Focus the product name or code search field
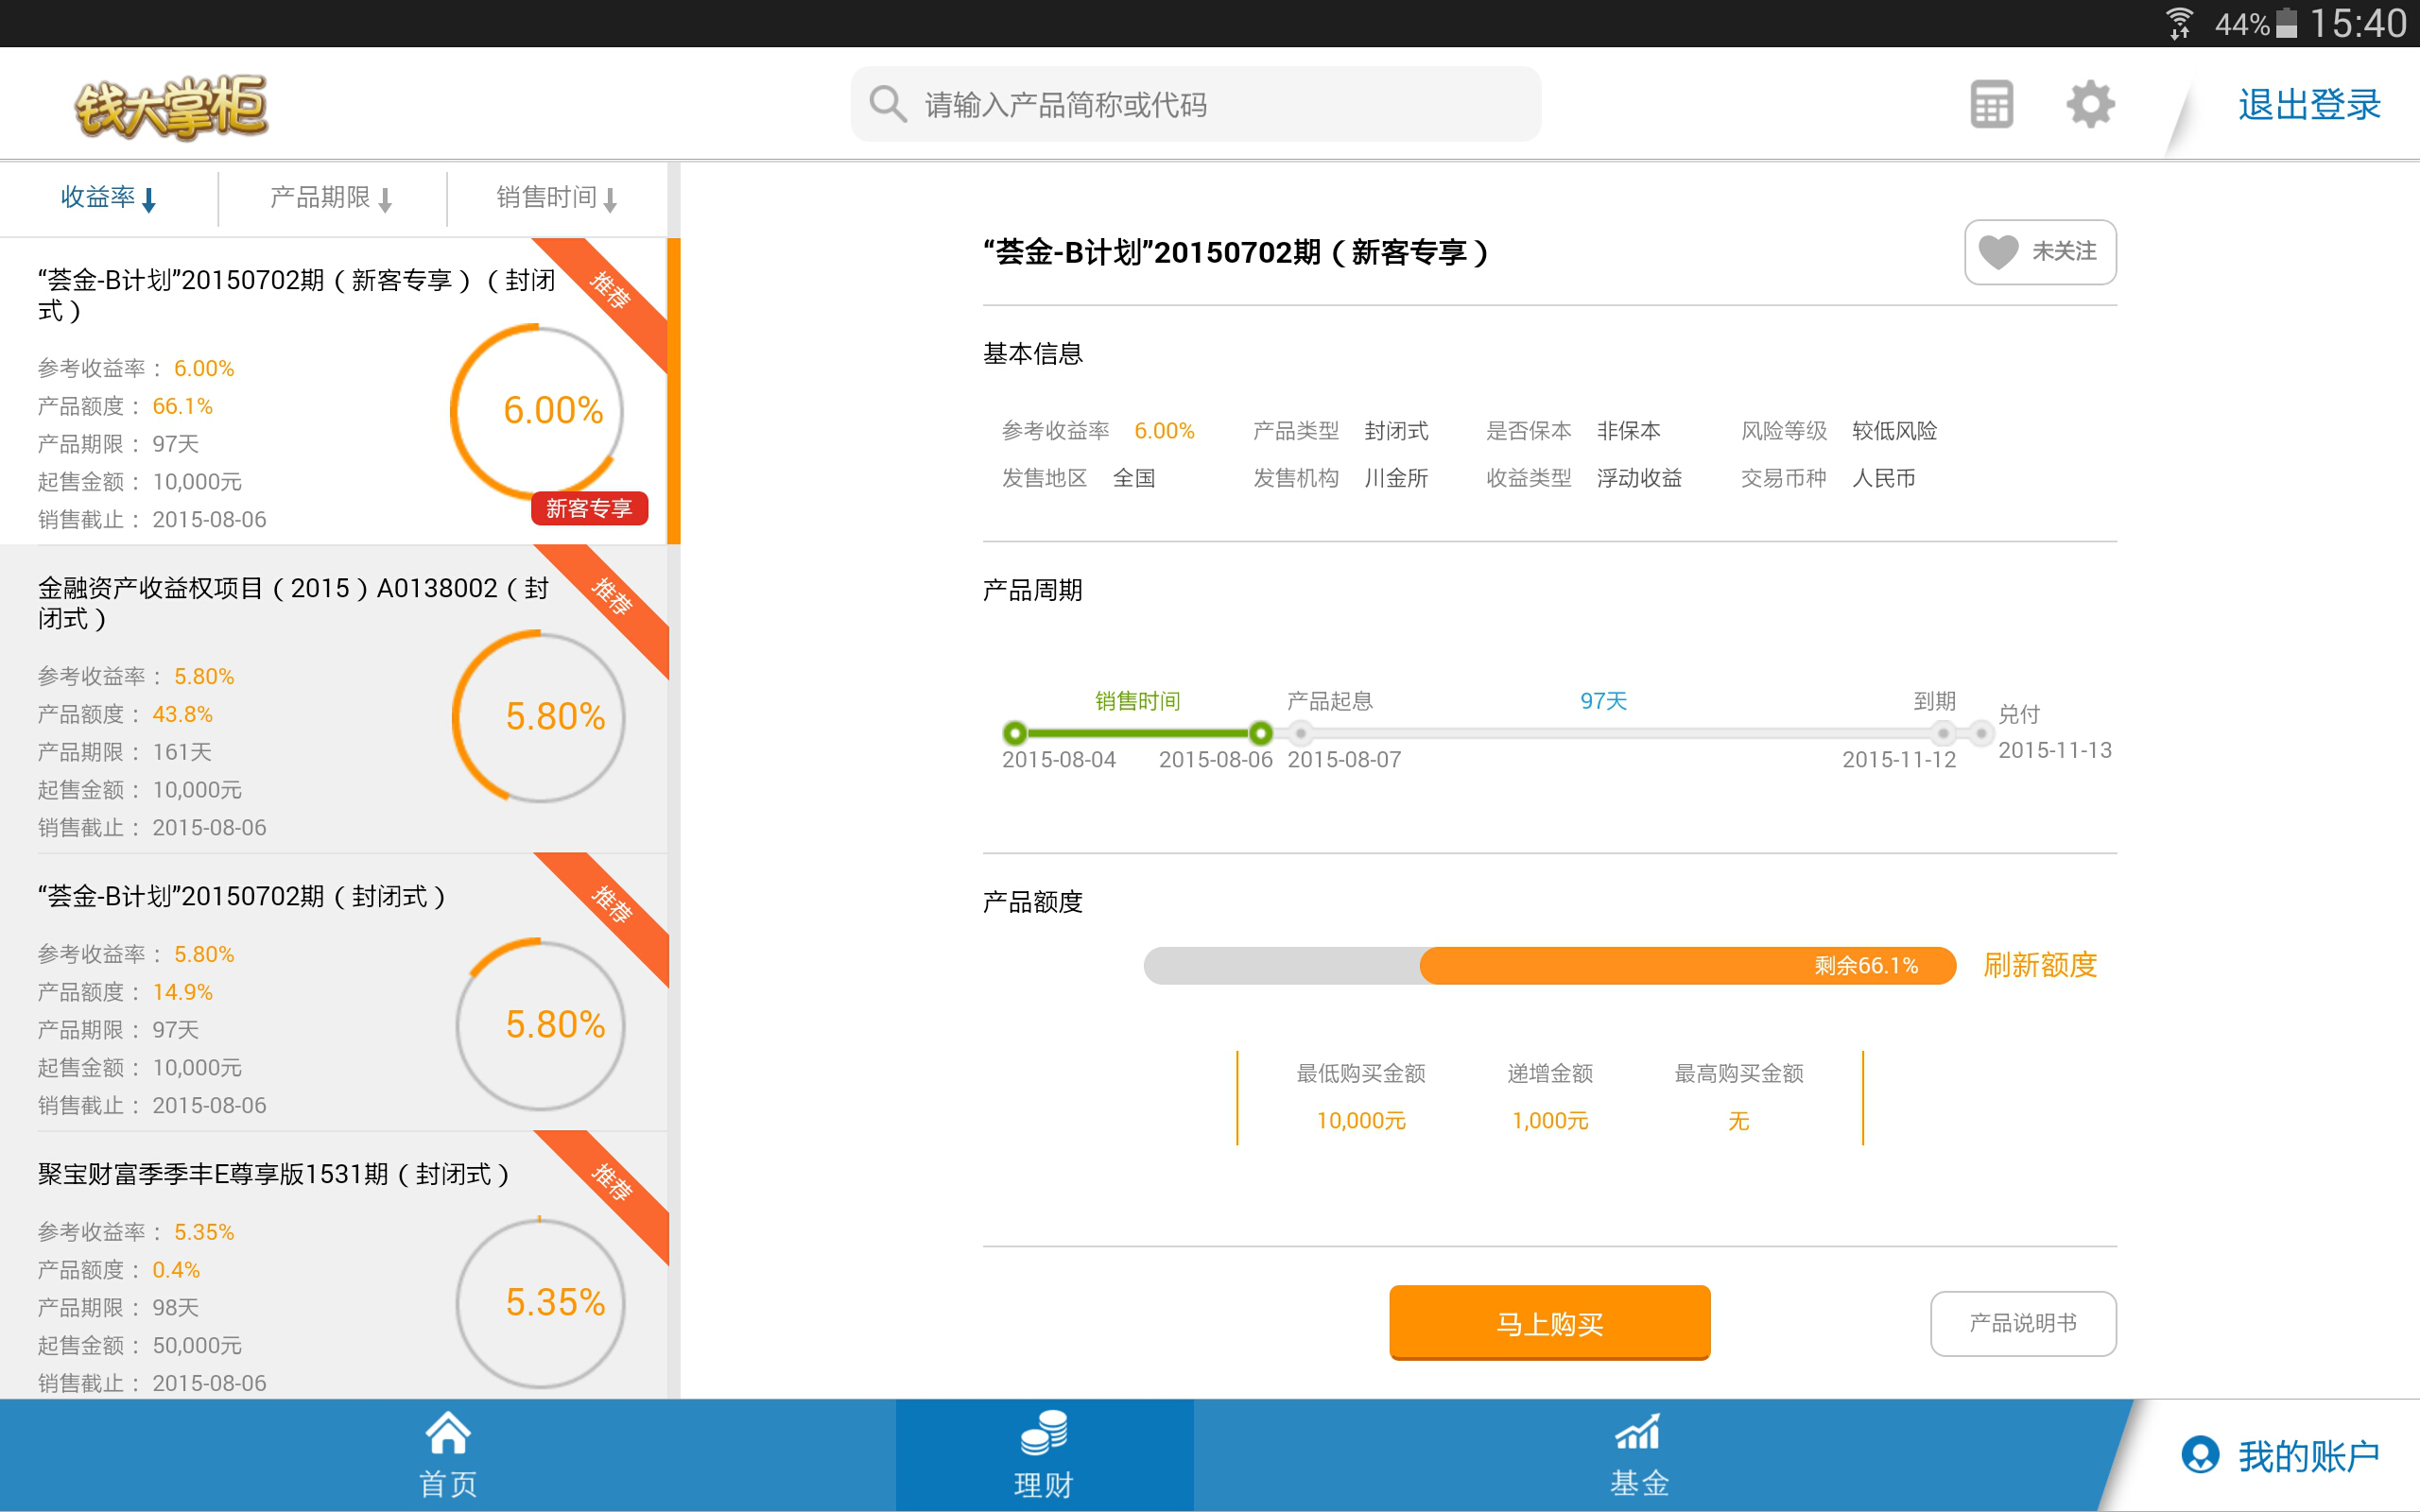 (1195, 104)
